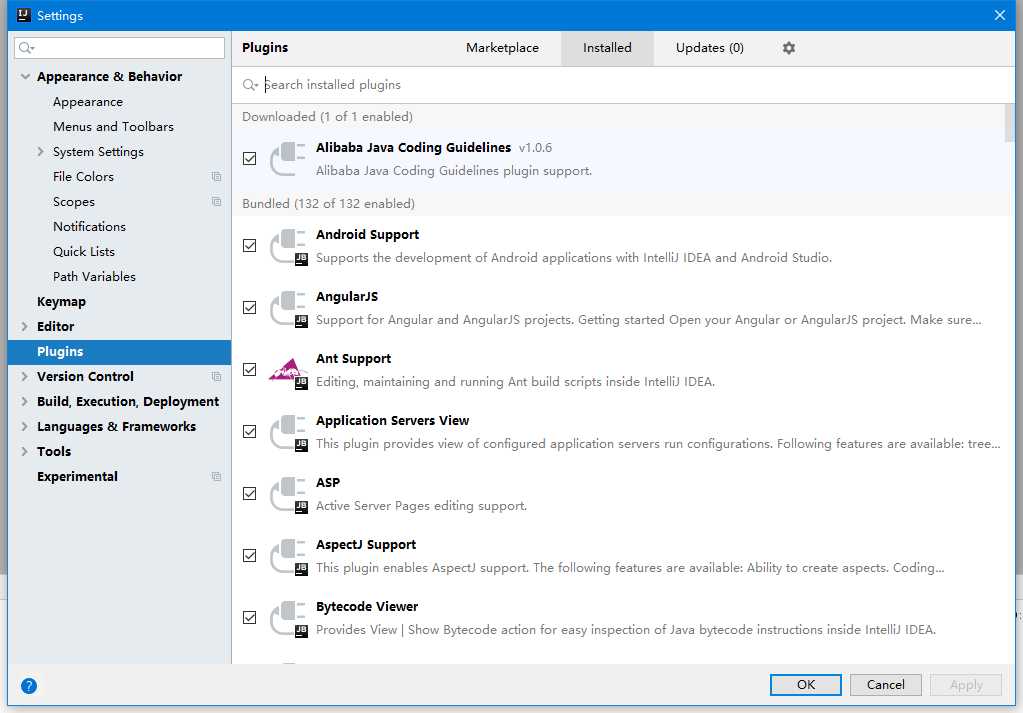
Task: Click the Cancel button
Action: (885, 685)
